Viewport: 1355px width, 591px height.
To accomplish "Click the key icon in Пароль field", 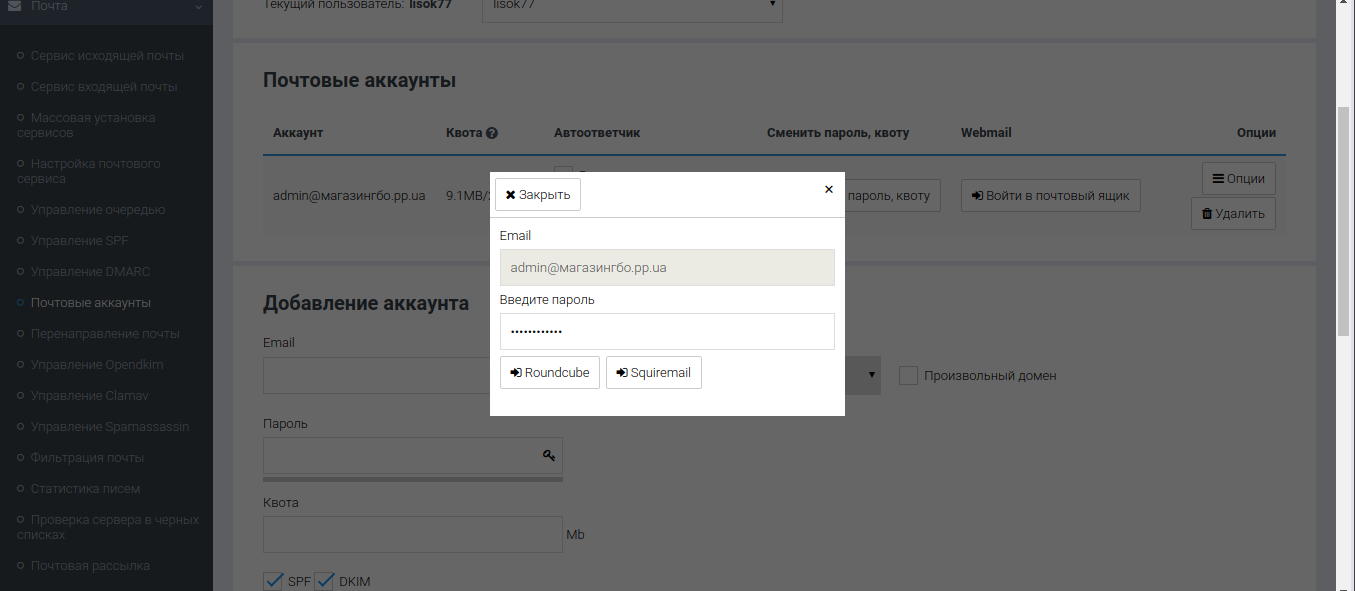I will coord(549,456).
